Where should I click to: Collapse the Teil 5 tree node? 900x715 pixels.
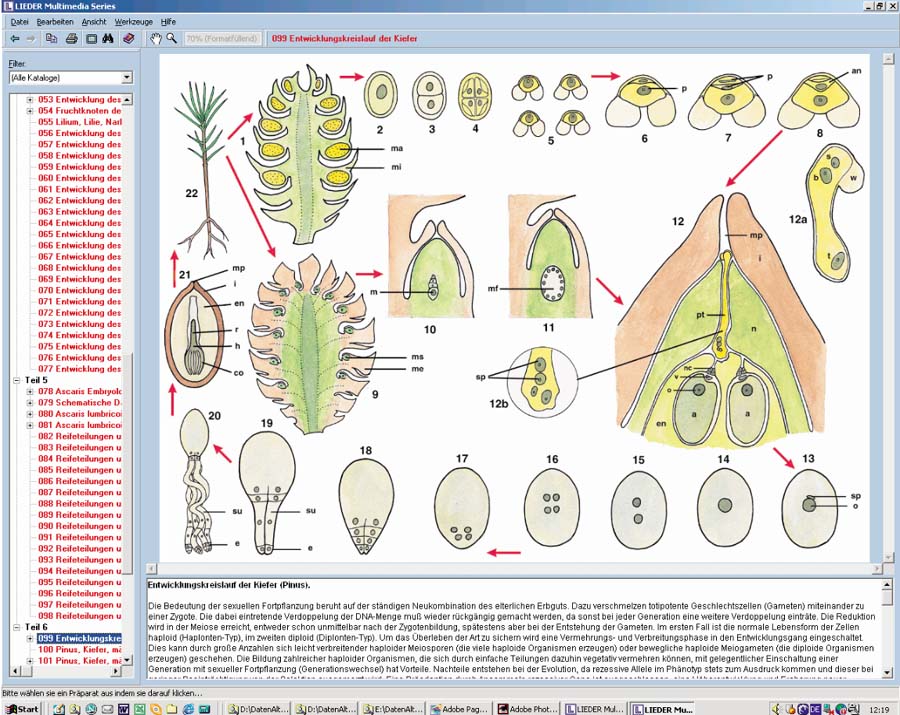tap(17, 380)
